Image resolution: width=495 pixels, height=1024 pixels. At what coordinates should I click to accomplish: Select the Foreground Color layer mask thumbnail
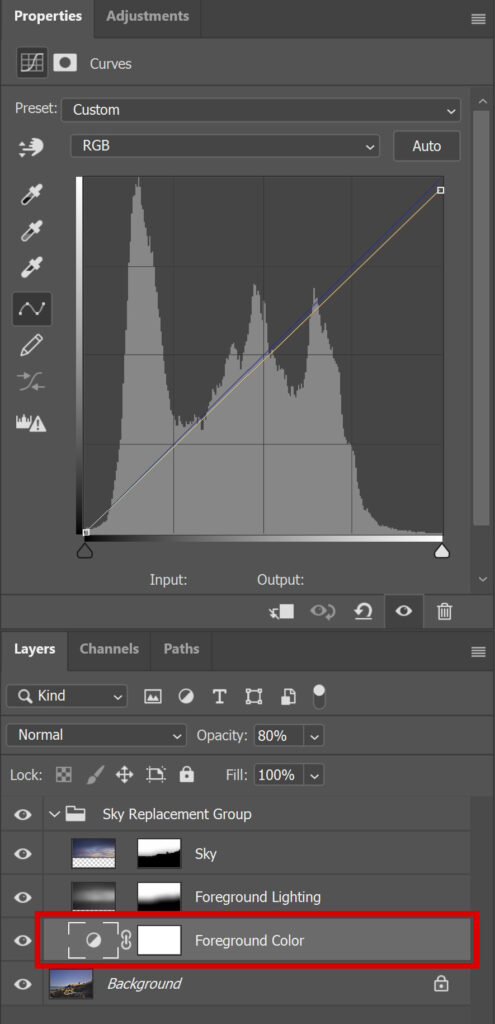point(159,940)
